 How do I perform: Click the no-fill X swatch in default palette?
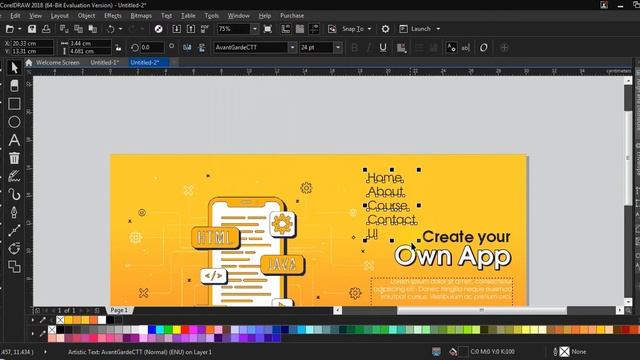[x=52, y=329]
